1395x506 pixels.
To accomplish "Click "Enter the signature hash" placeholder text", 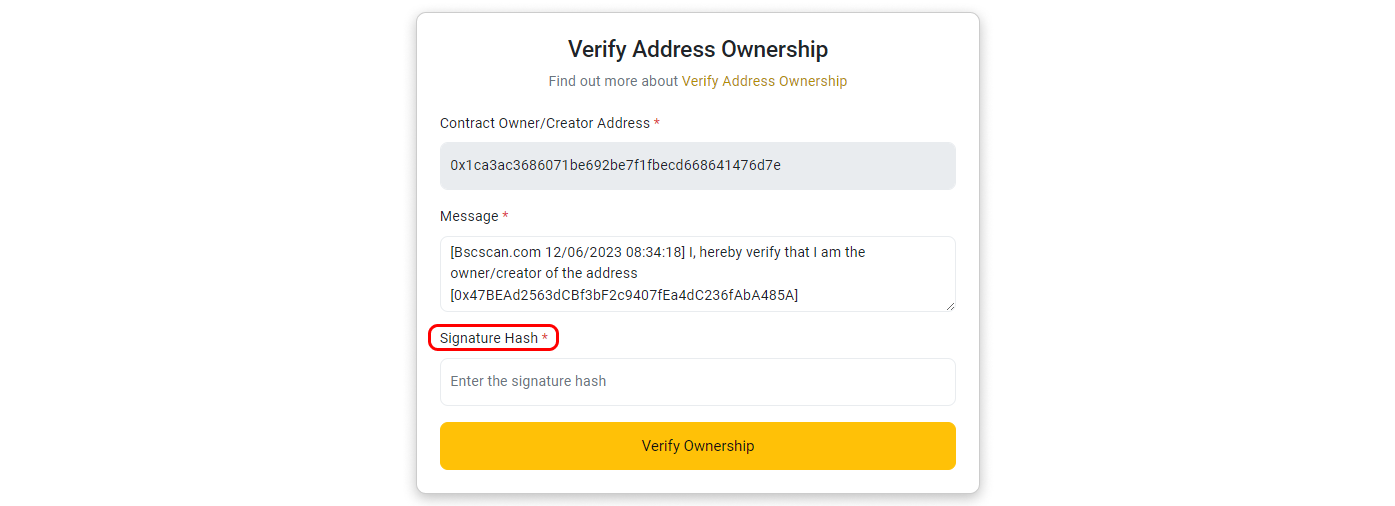I will pyautogui.click(x=528, y=382).
